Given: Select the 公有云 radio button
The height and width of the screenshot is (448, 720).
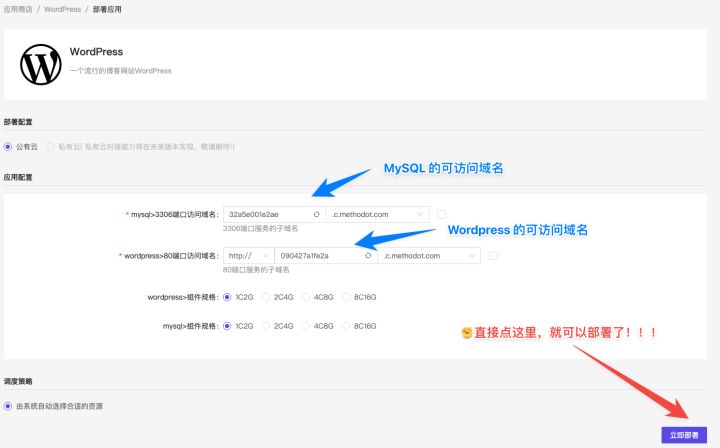Looking at the screenshot, I should [7, 147].
